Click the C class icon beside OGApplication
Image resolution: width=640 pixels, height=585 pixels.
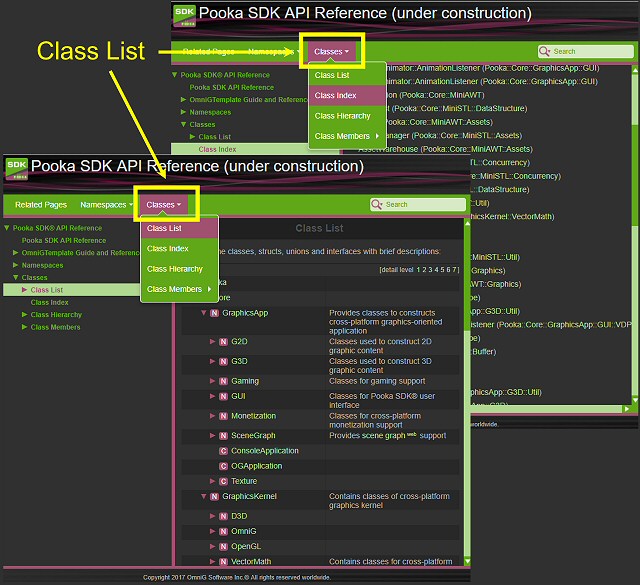point(223,466)
